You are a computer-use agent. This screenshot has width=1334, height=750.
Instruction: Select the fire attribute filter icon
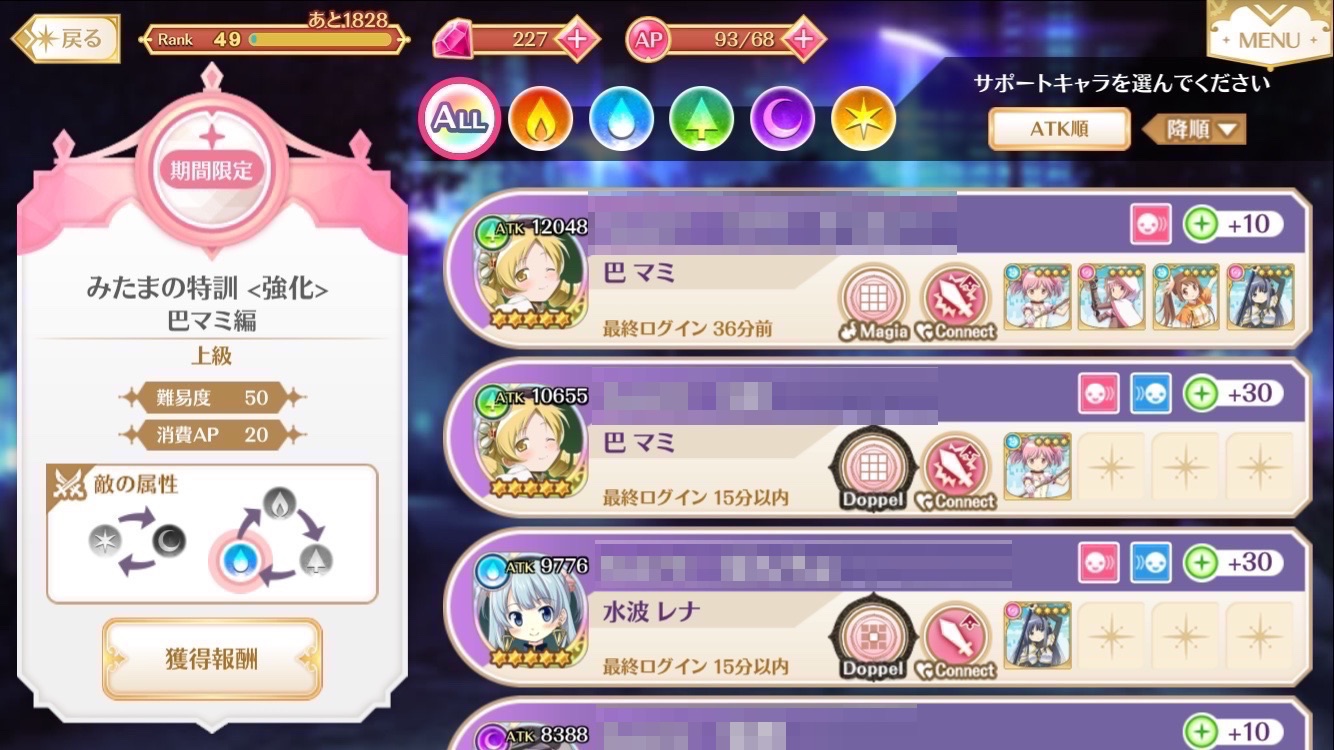click(540, 119)
